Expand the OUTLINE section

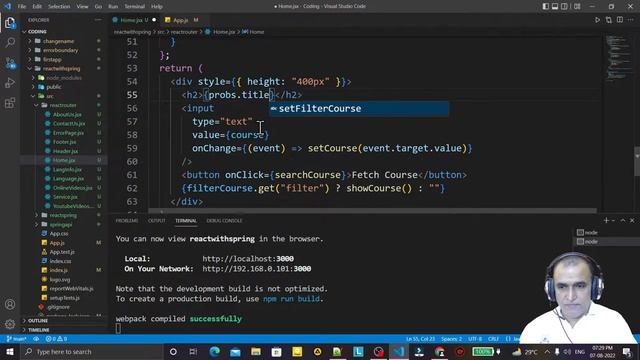38,321
